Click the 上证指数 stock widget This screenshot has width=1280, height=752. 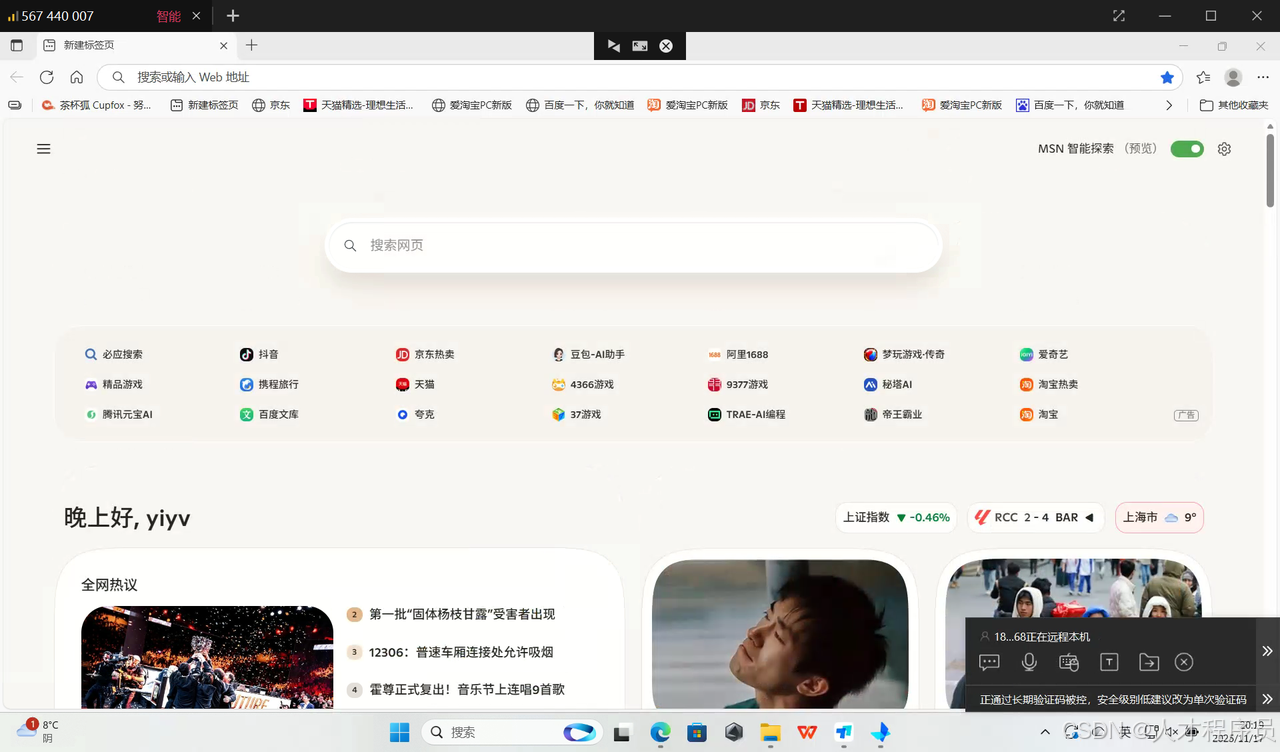click(x=896, y=517)
